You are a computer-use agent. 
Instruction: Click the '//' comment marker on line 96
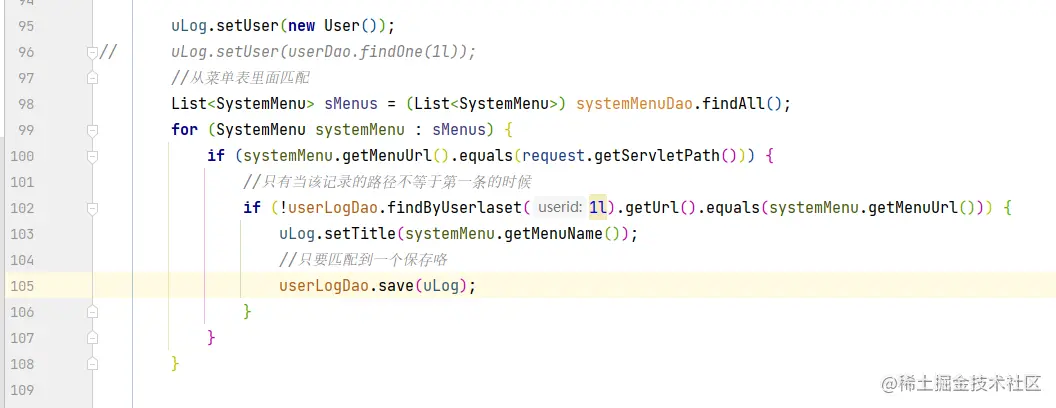coord(108,53)
